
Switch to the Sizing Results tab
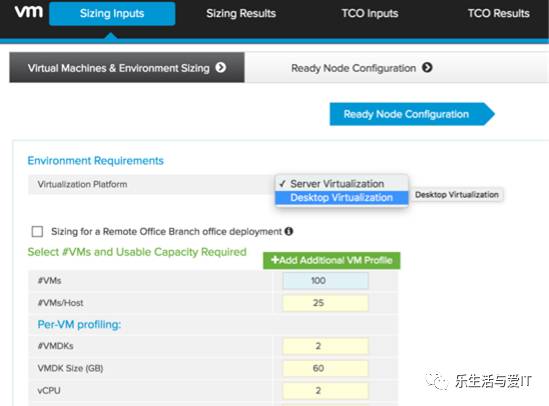coord(241,14)
